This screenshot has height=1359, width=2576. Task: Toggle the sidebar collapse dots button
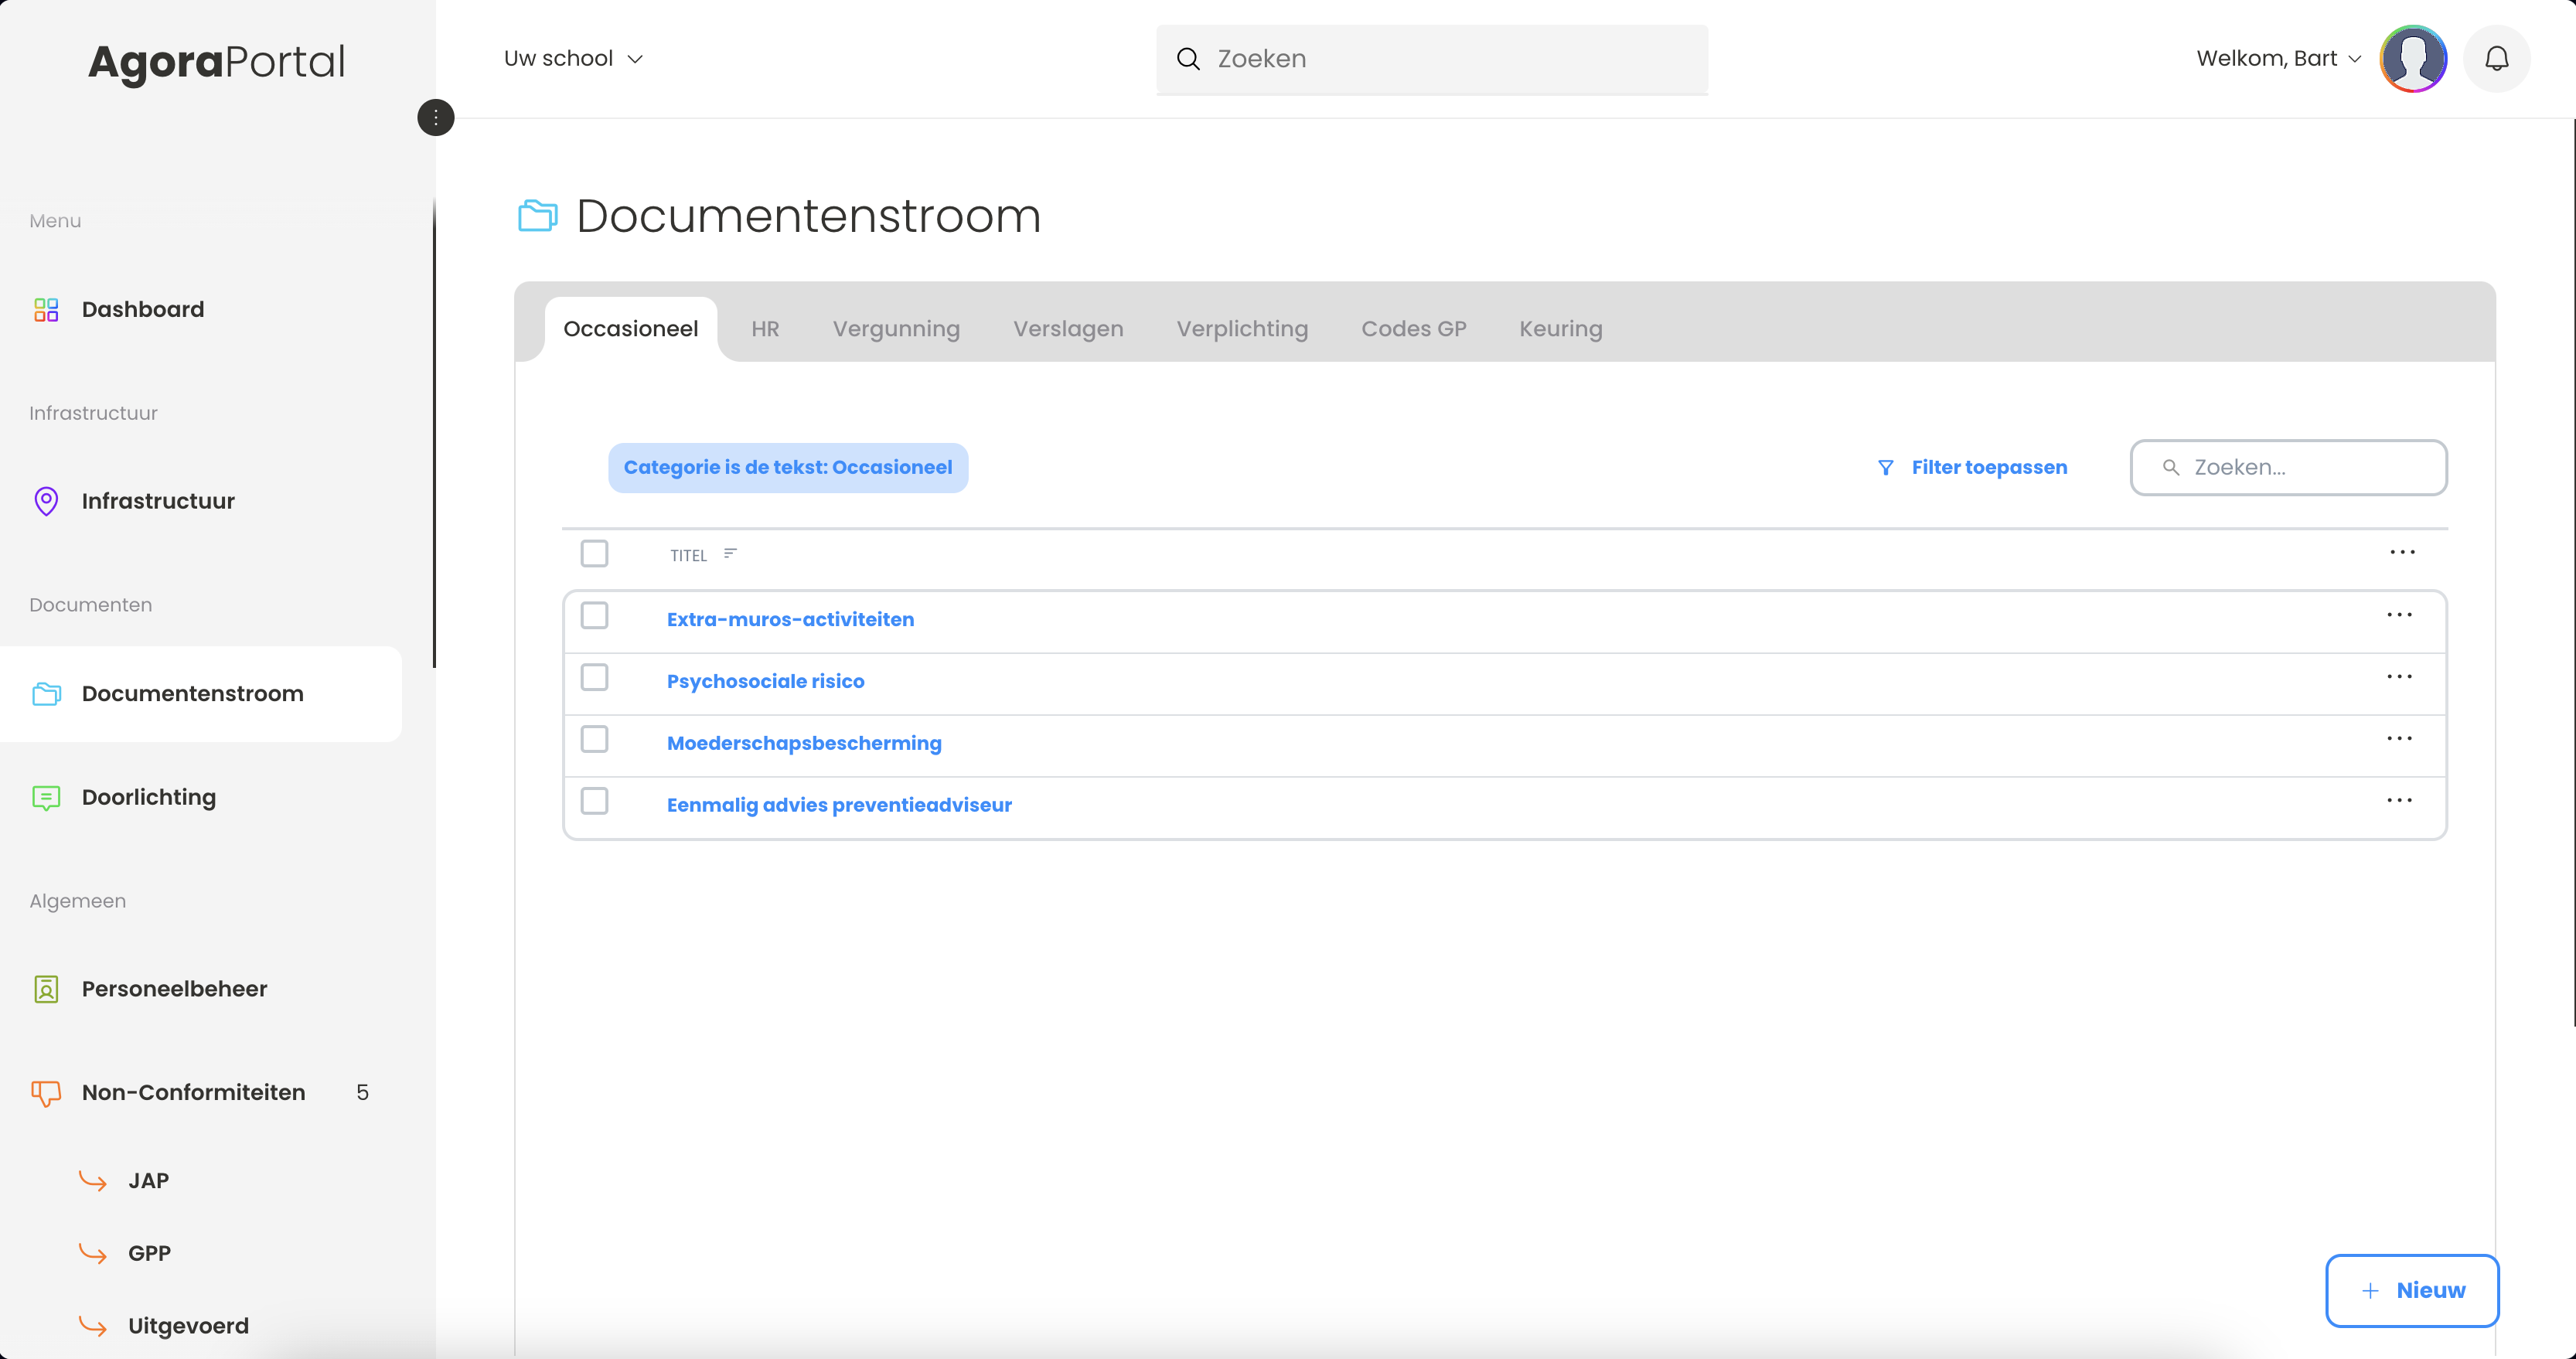[x=435, y=118]
